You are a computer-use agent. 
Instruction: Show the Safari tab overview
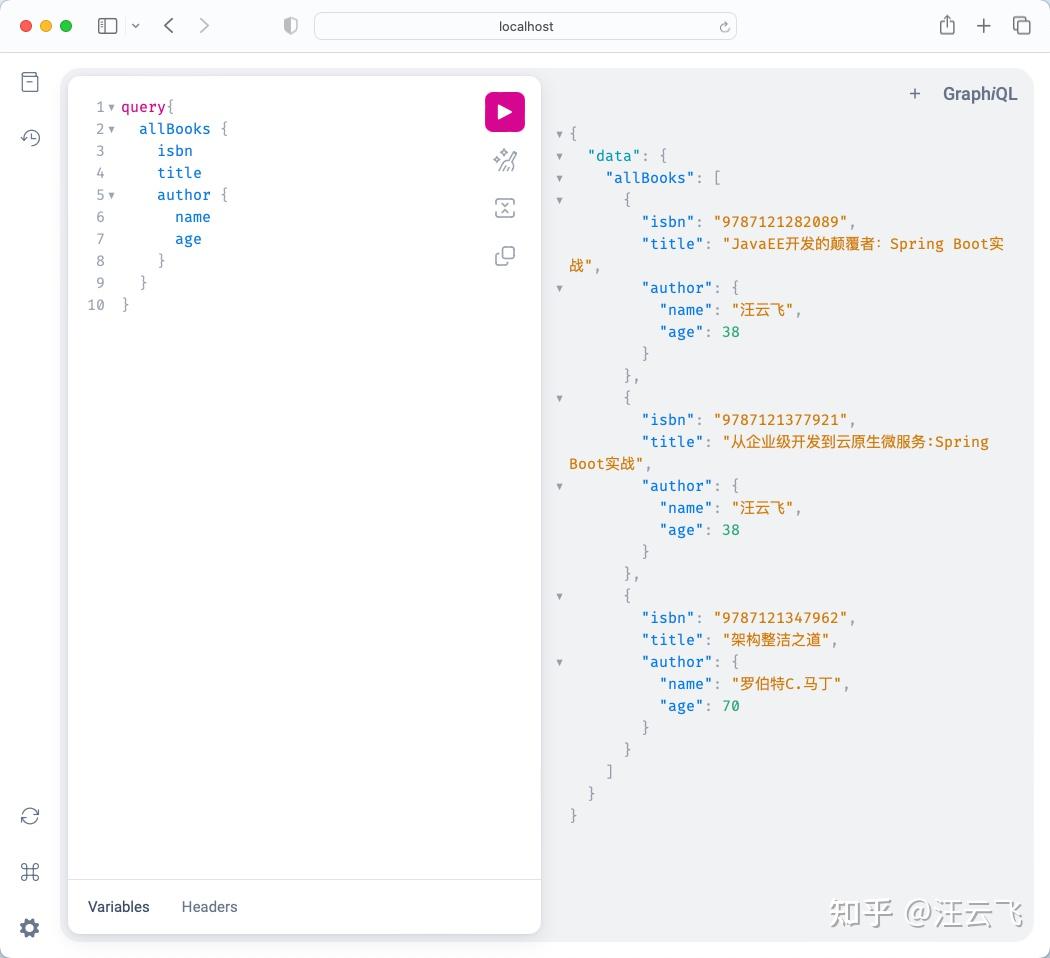[x=1022, y=26]
